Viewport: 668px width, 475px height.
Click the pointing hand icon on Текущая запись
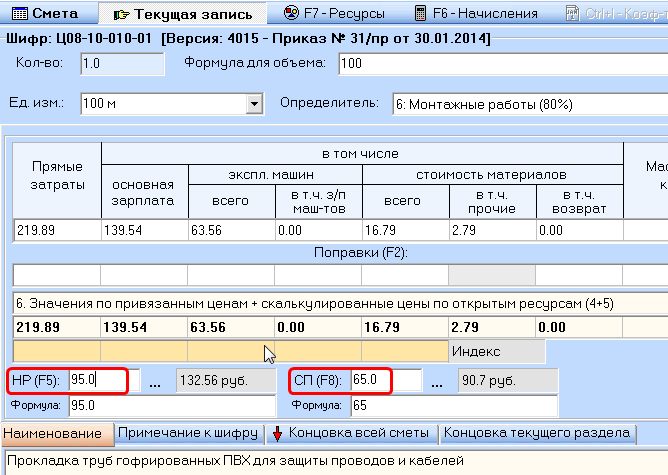click(x=121, y=15)
